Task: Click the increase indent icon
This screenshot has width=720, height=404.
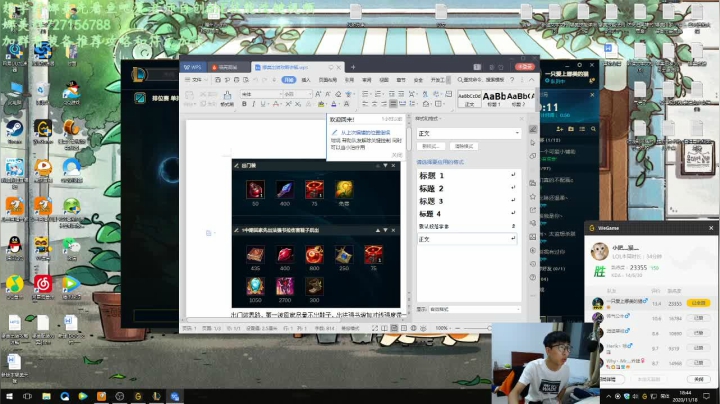Action: pos(401,94)
